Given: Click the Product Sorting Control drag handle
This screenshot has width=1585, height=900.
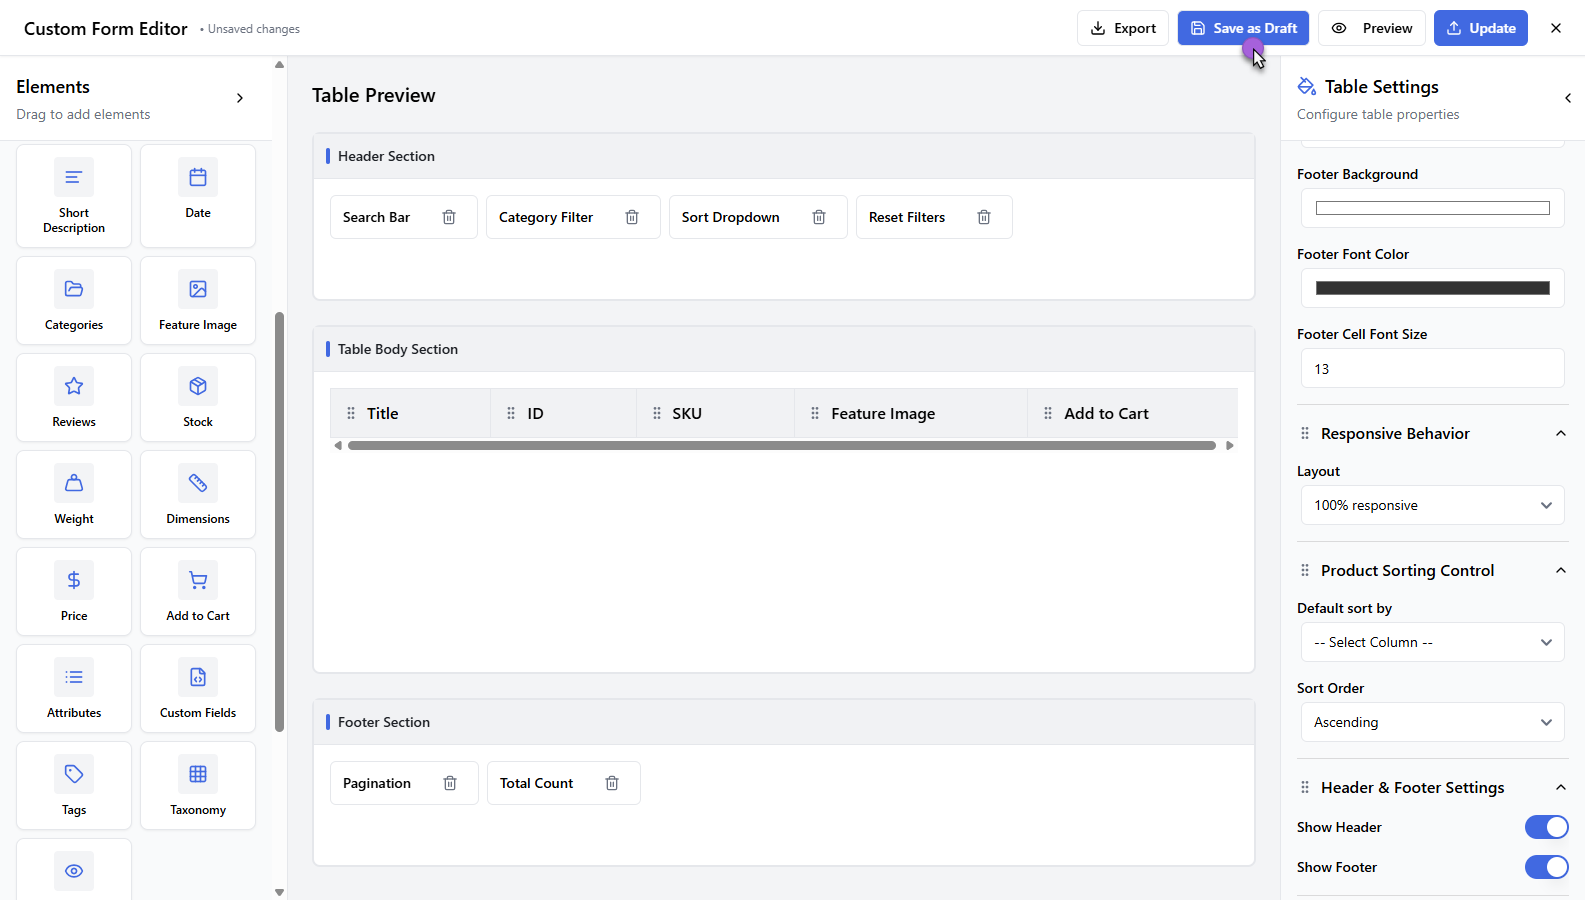Looking at the screenshot, I should 1305,570.
